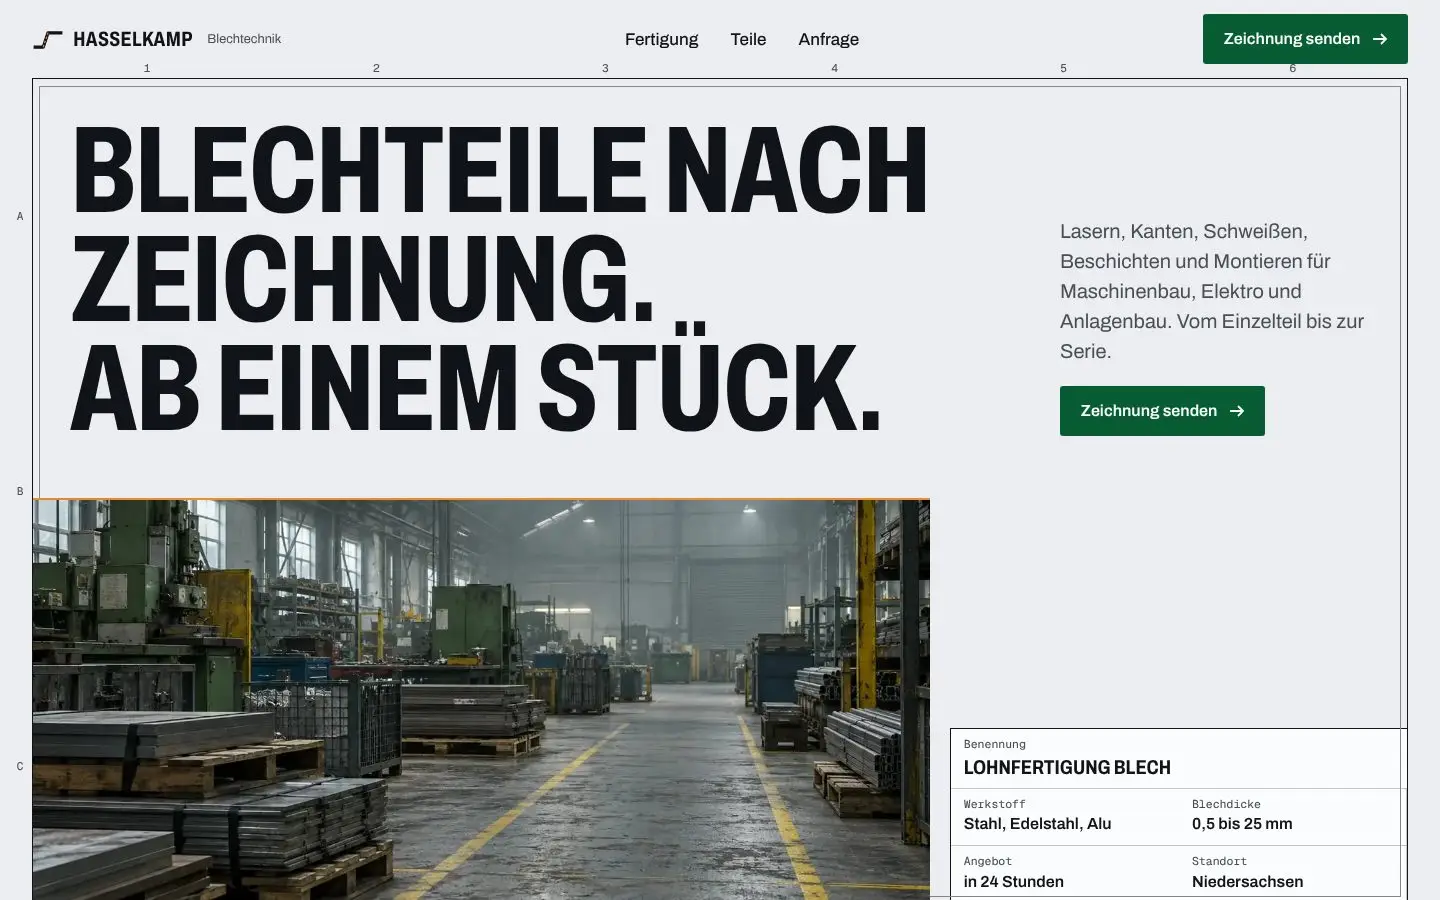Viewport: 1440px width, 900px height.
Task: Click the paragraph starting 'Lasern, Kanten, Schweißen'
Action: coord(1212,291)
